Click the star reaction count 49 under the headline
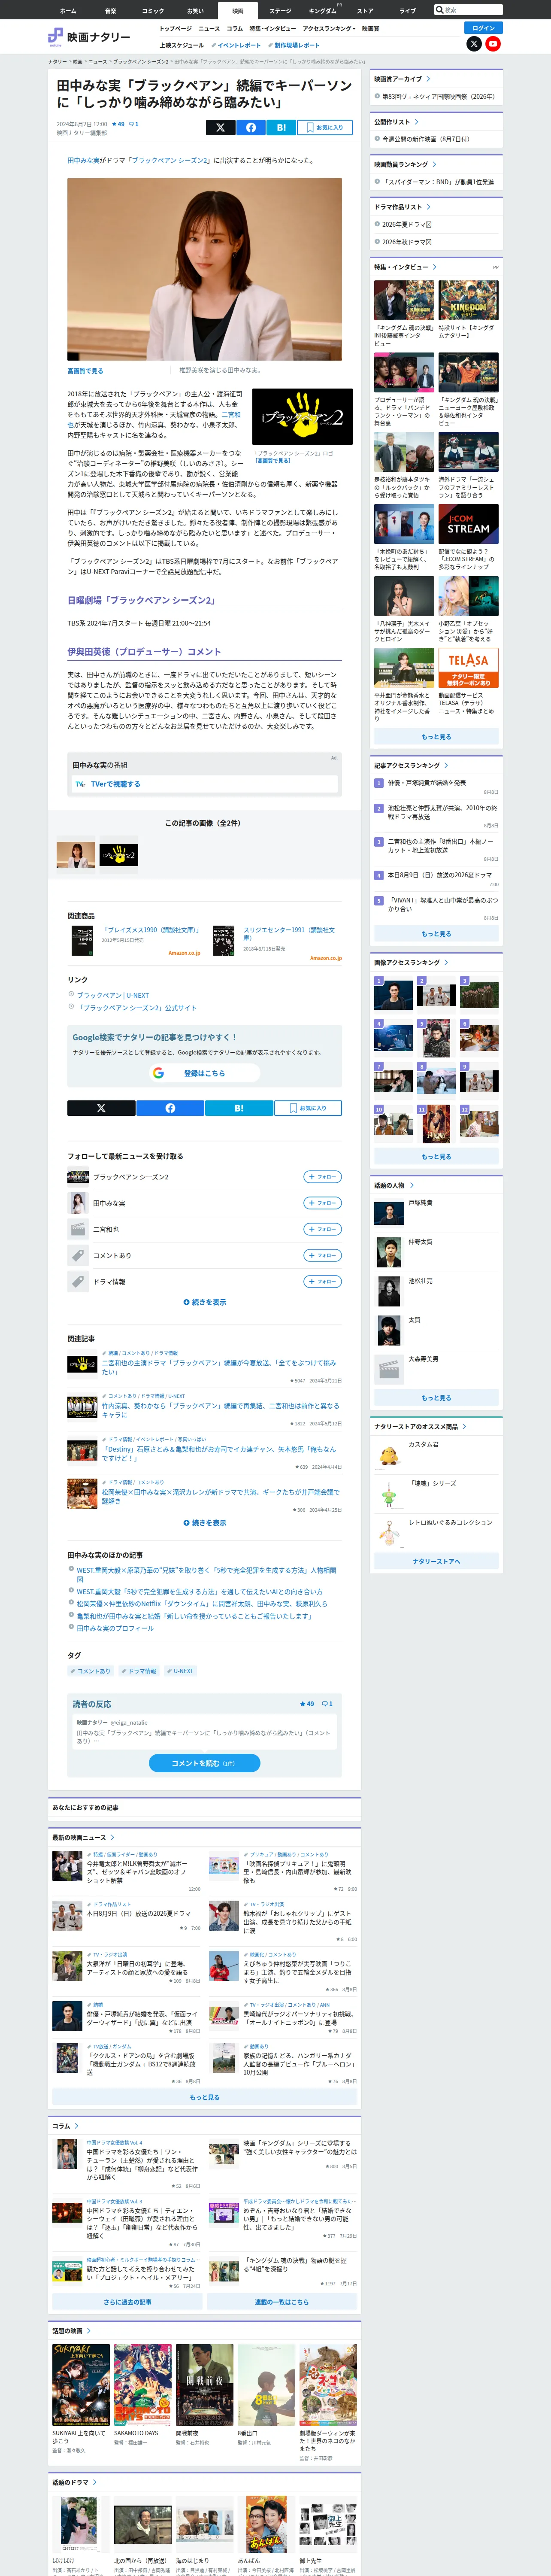The width and height of the screenshot is (551, 2576). click(x=118, y=124)
